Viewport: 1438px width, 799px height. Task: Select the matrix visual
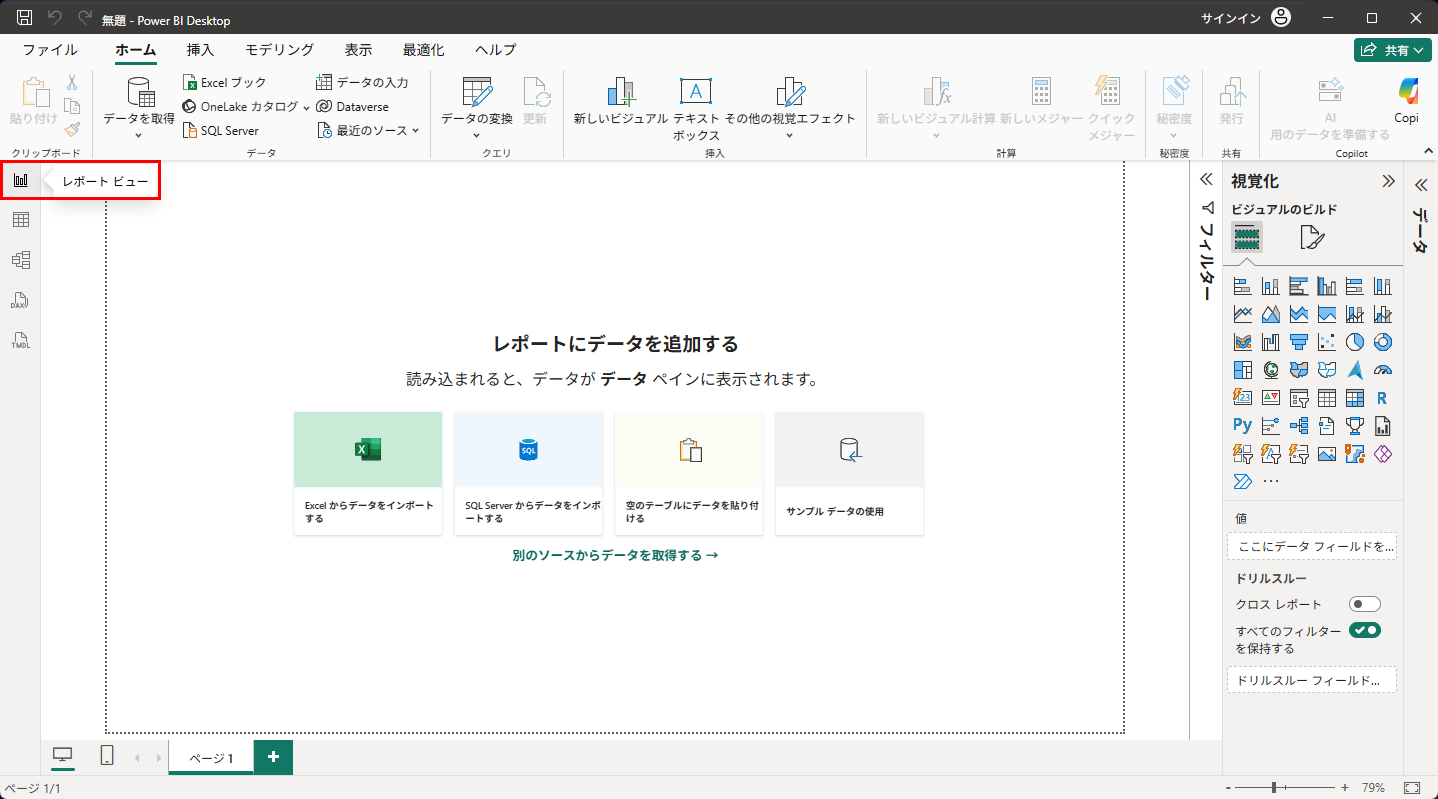coord(1355,398)
